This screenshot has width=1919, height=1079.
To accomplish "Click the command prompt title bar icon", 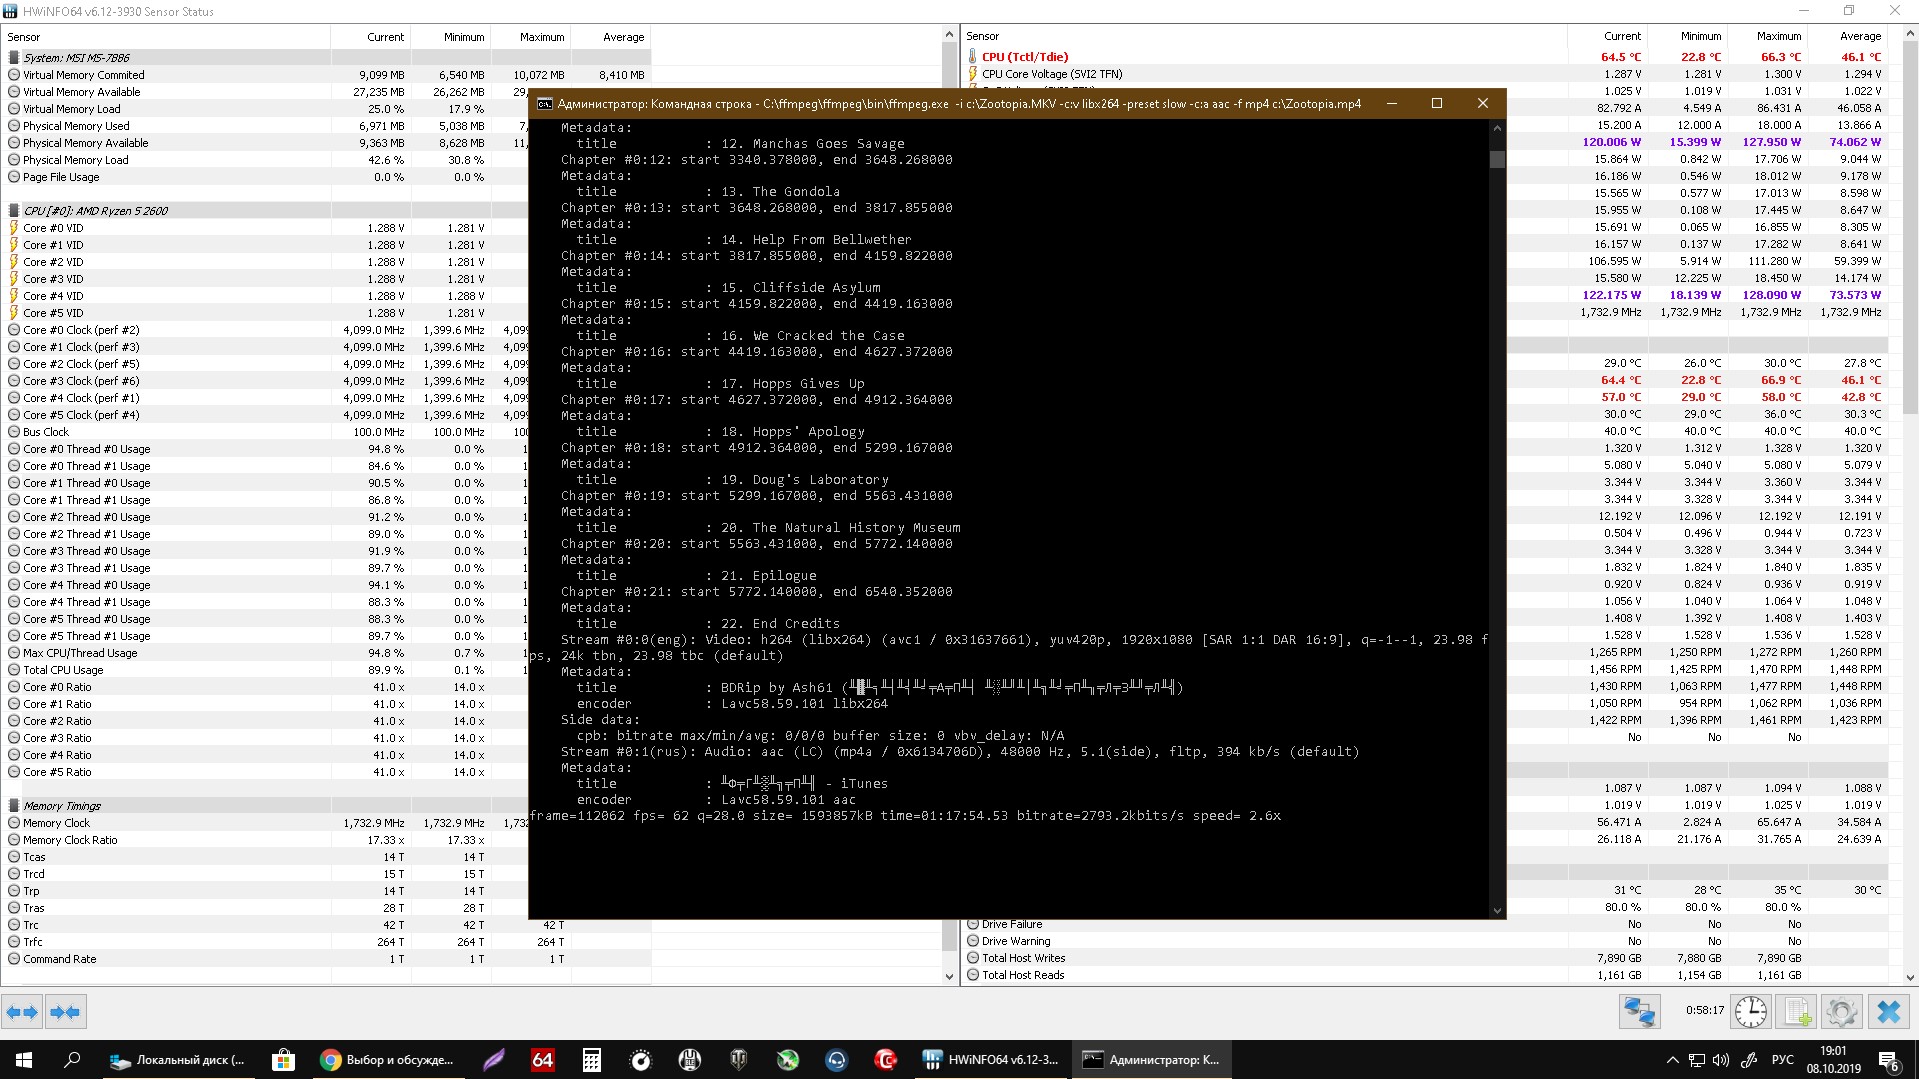I will [544, 103].
